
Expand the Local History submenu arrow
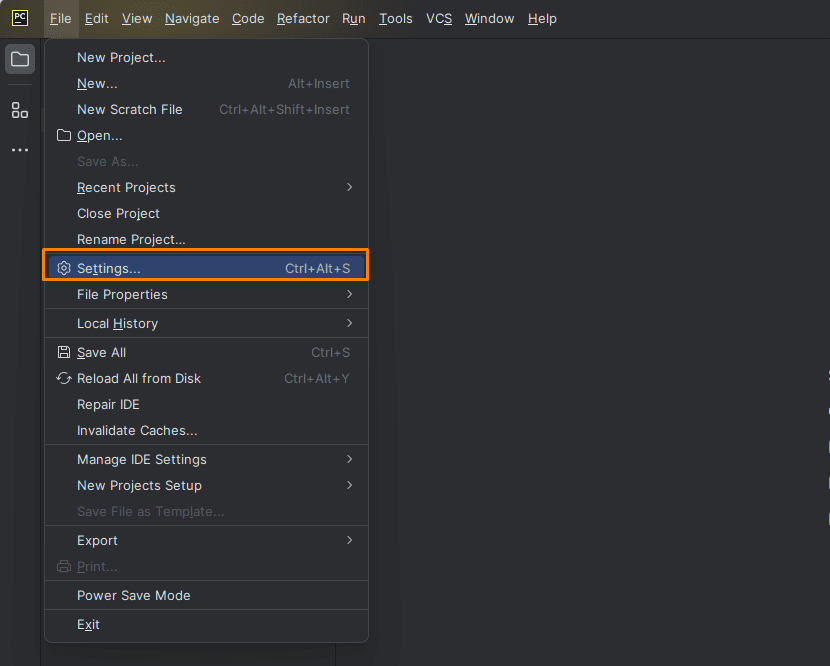pyautogui.click(x=349, y=323)
